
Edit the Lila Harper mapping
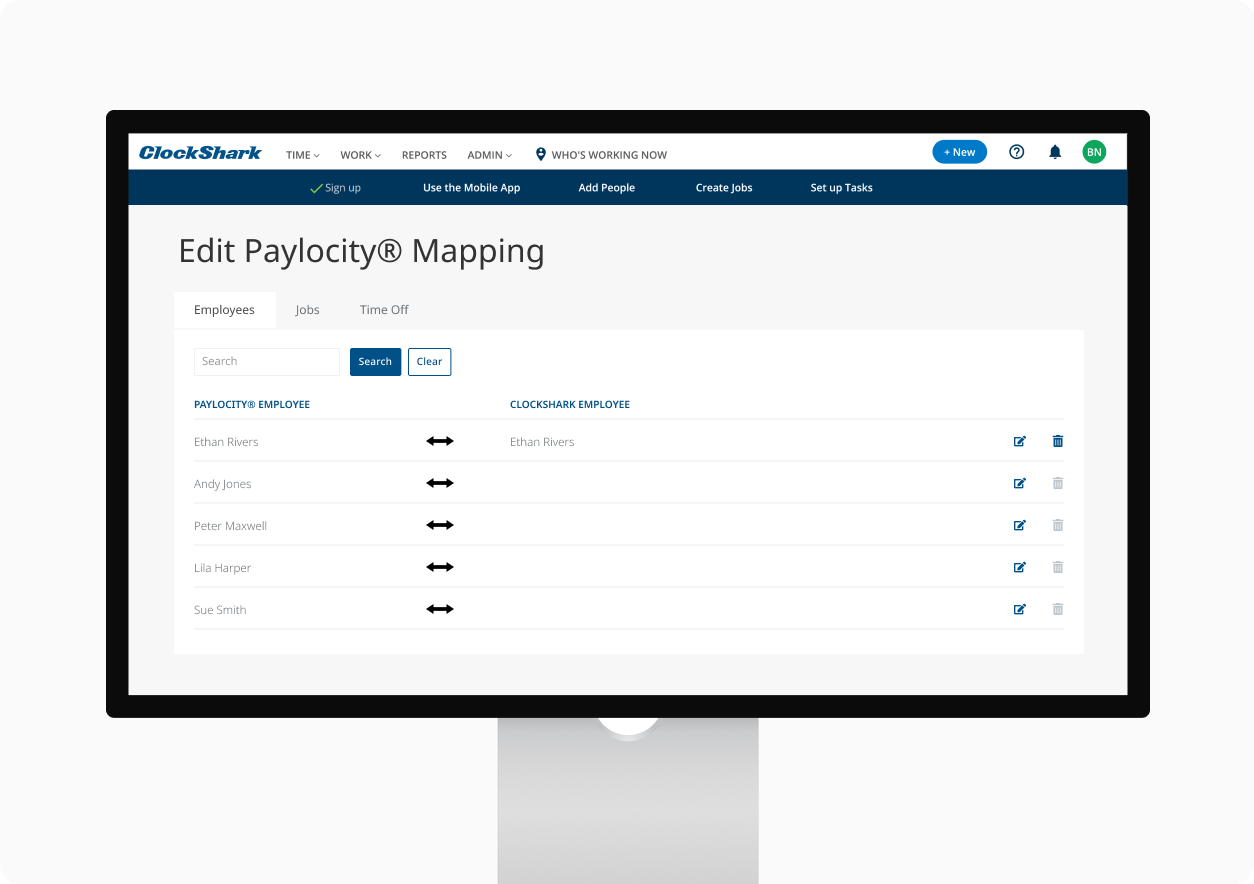point(1020,567)
